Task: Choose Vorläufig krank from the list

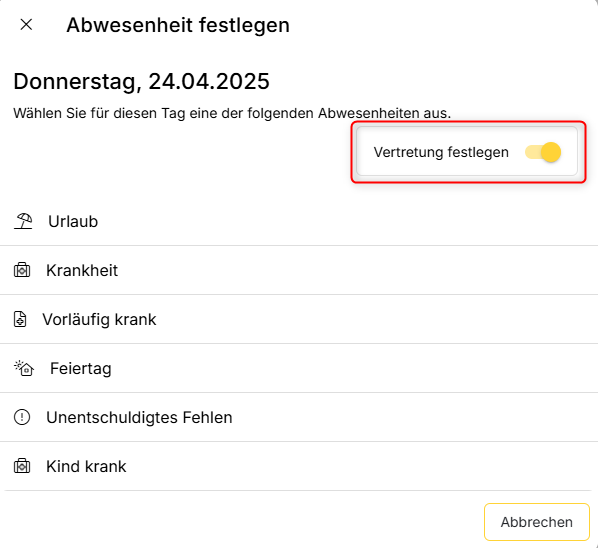Action: [299, 319]
